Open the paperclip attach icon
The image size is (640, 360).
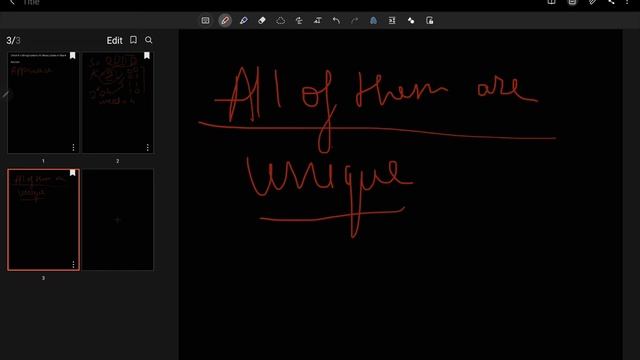point(592,2)
